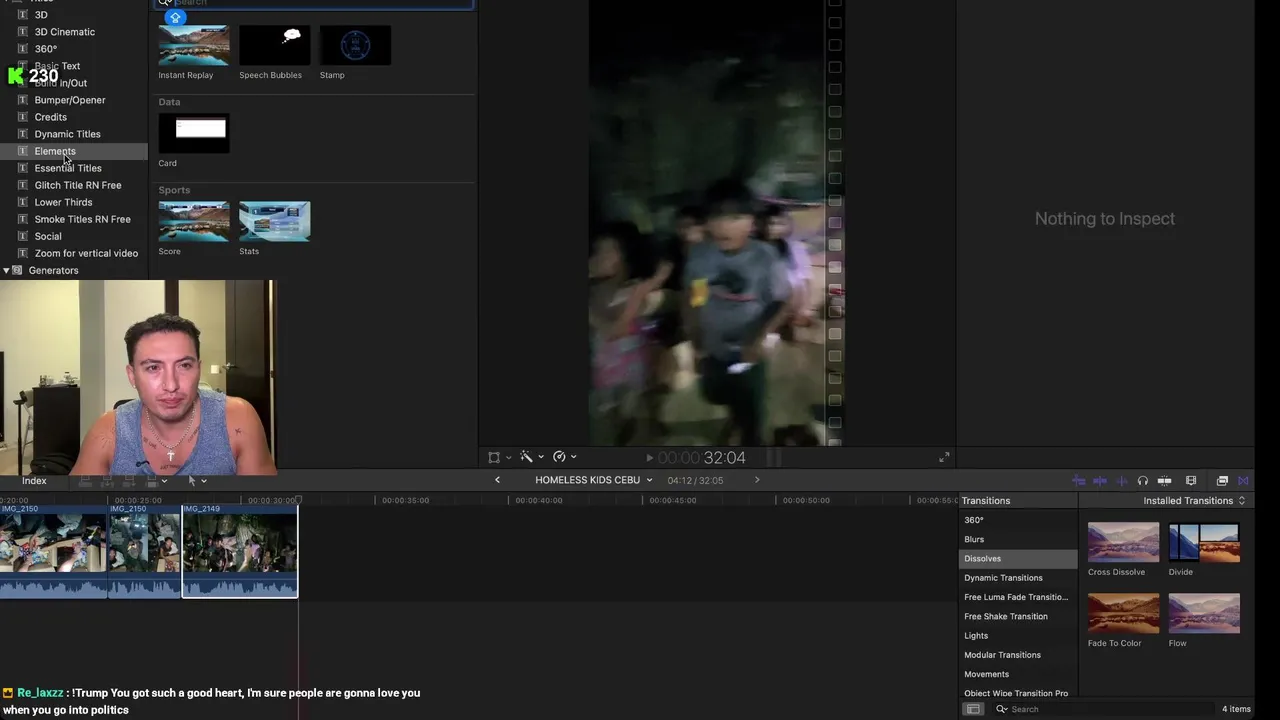The image size is (1280, 720).
Task: Select the Stamp title thumbnail
Action: click(x=355, y=46)
